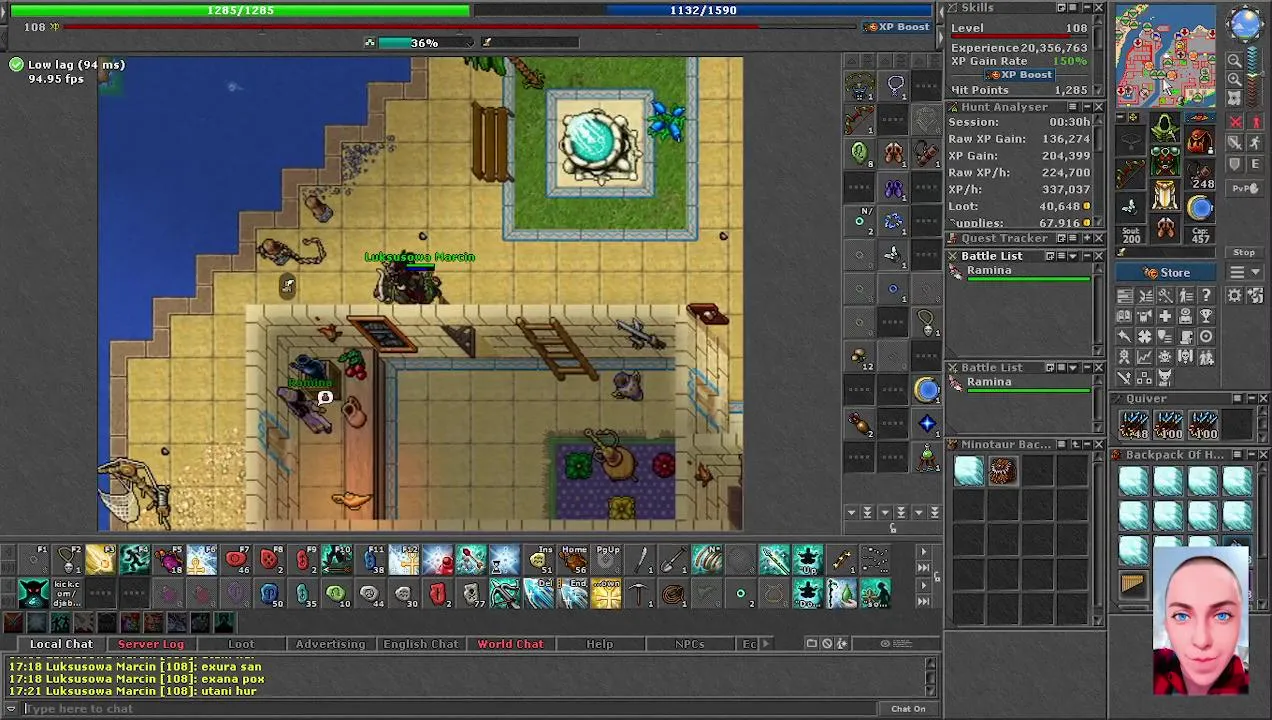This screenshot has width=1272, height=720.
Task: Open the target circle icon
Action: click(1206, 336)
